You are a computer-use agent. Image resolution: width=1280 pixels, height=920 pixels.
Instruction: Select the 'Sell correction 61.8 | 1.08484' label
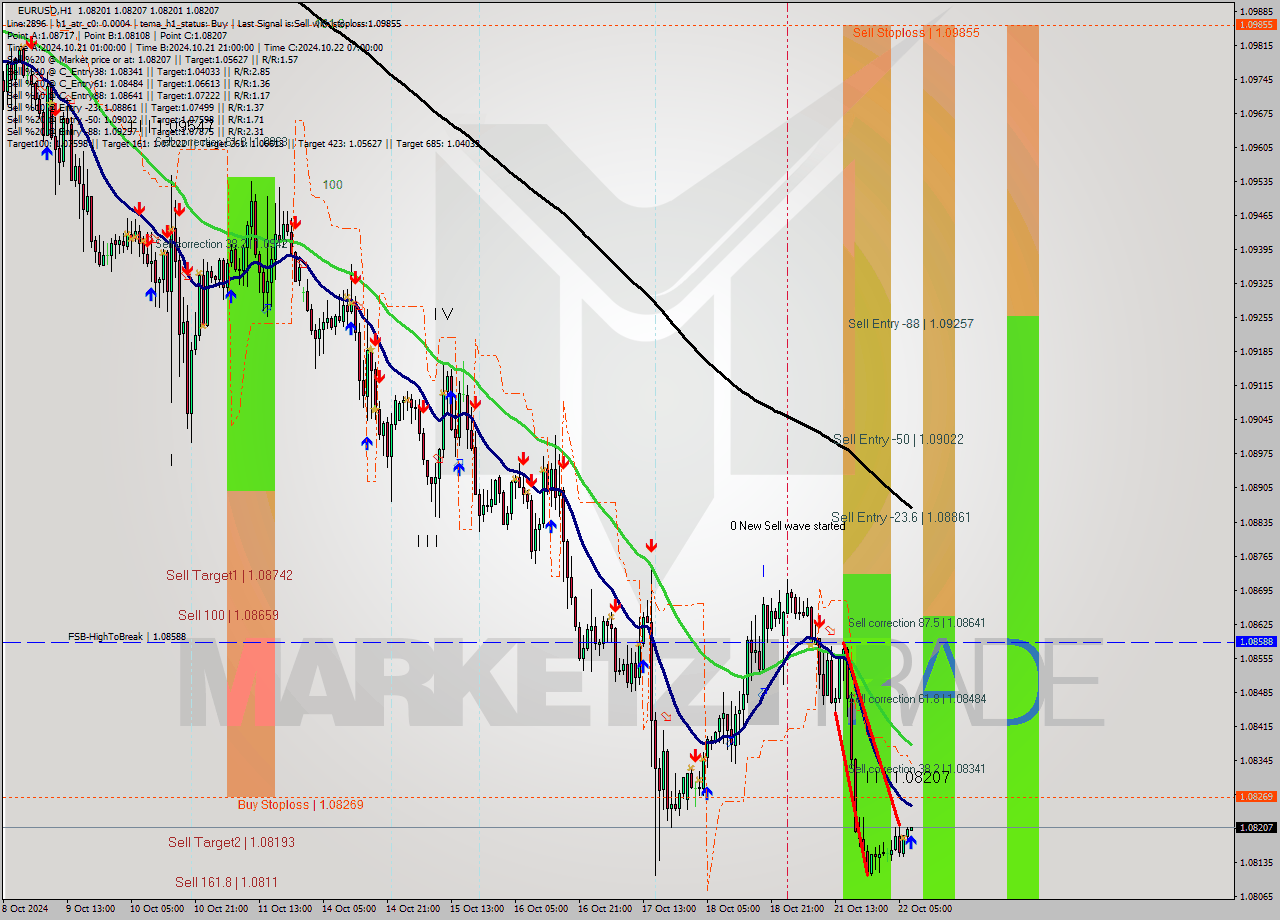tap(917, 699)
